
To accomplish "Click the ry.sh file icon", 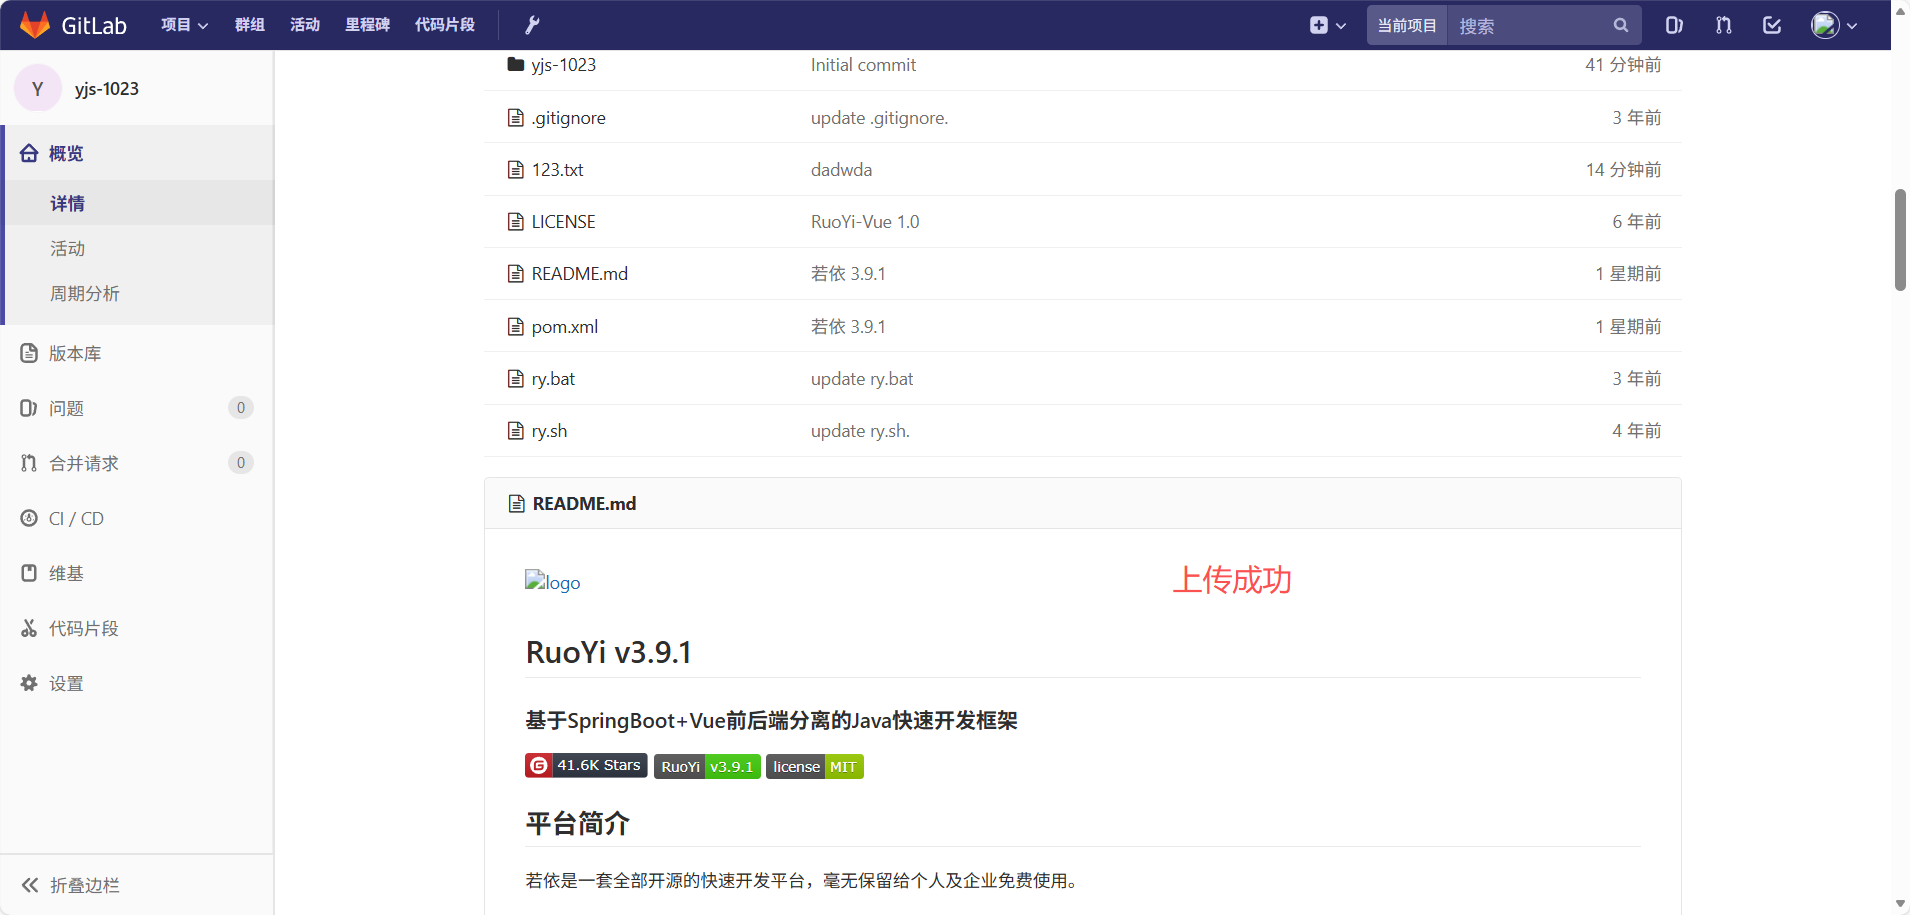I will (516, 431).
